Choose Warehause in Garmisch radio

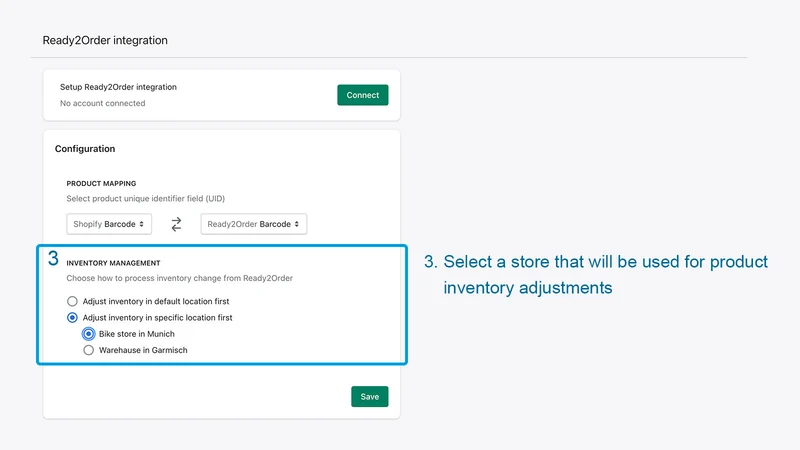(88, 350)
